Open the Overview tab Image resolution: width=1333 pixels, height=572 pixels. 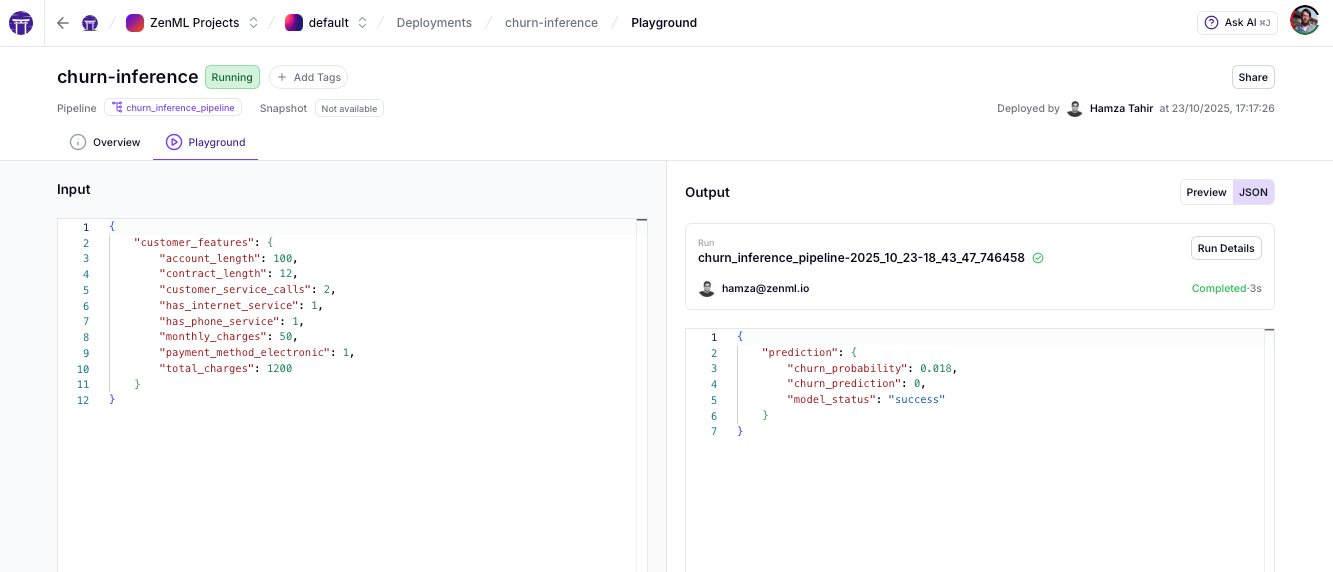click(x=106, y=142)
